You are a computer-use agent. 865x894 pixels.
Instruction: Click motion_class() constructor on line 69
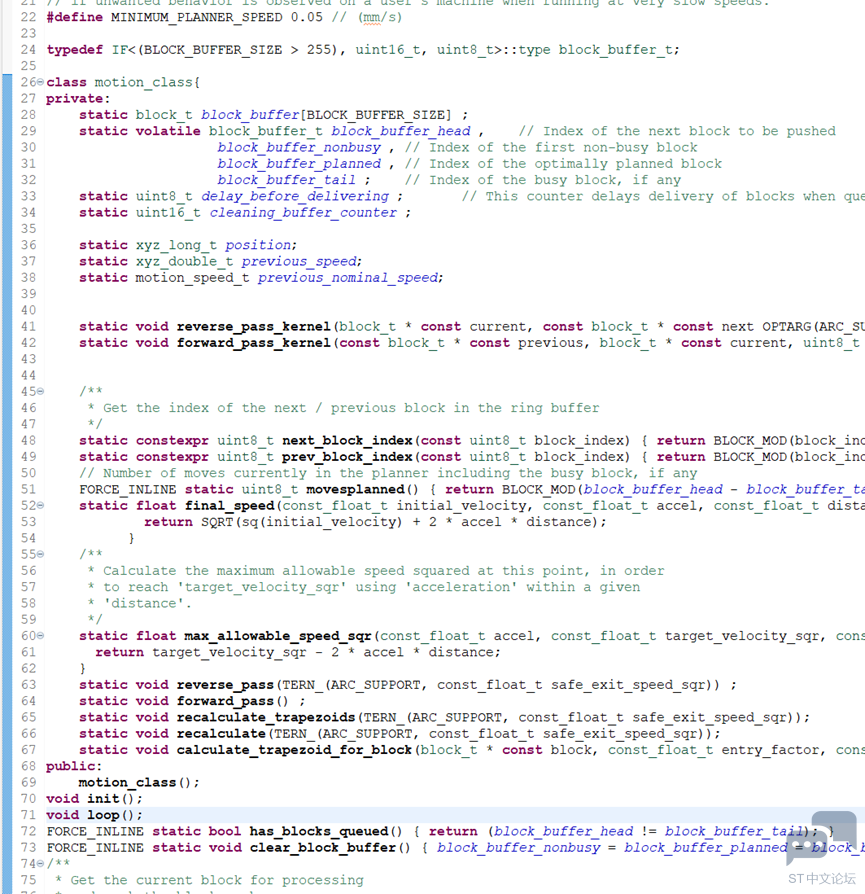click(x=139, y=782)
